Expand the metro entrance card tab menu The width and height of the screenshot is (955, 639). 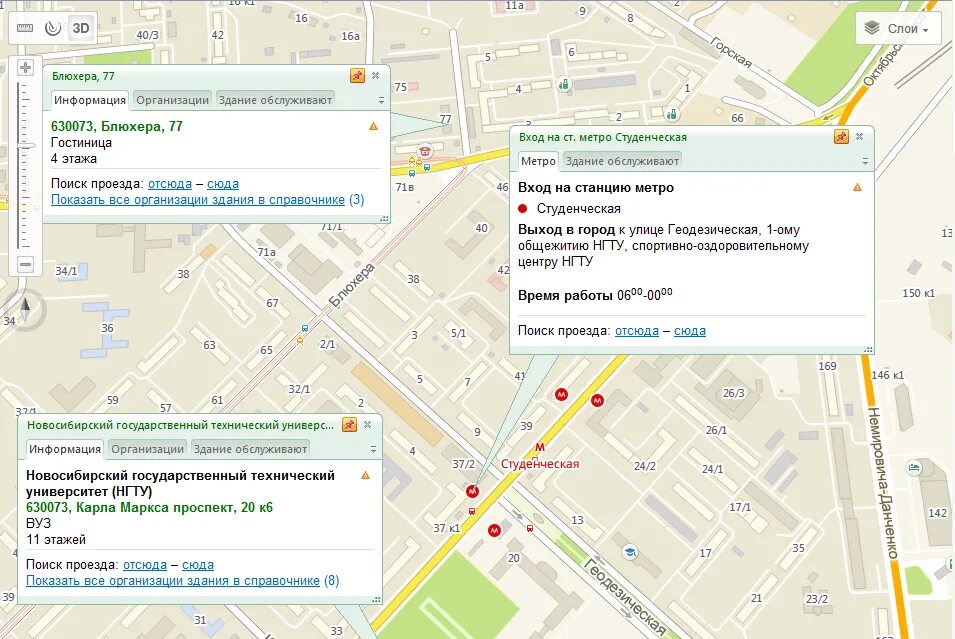click(865, 161)
